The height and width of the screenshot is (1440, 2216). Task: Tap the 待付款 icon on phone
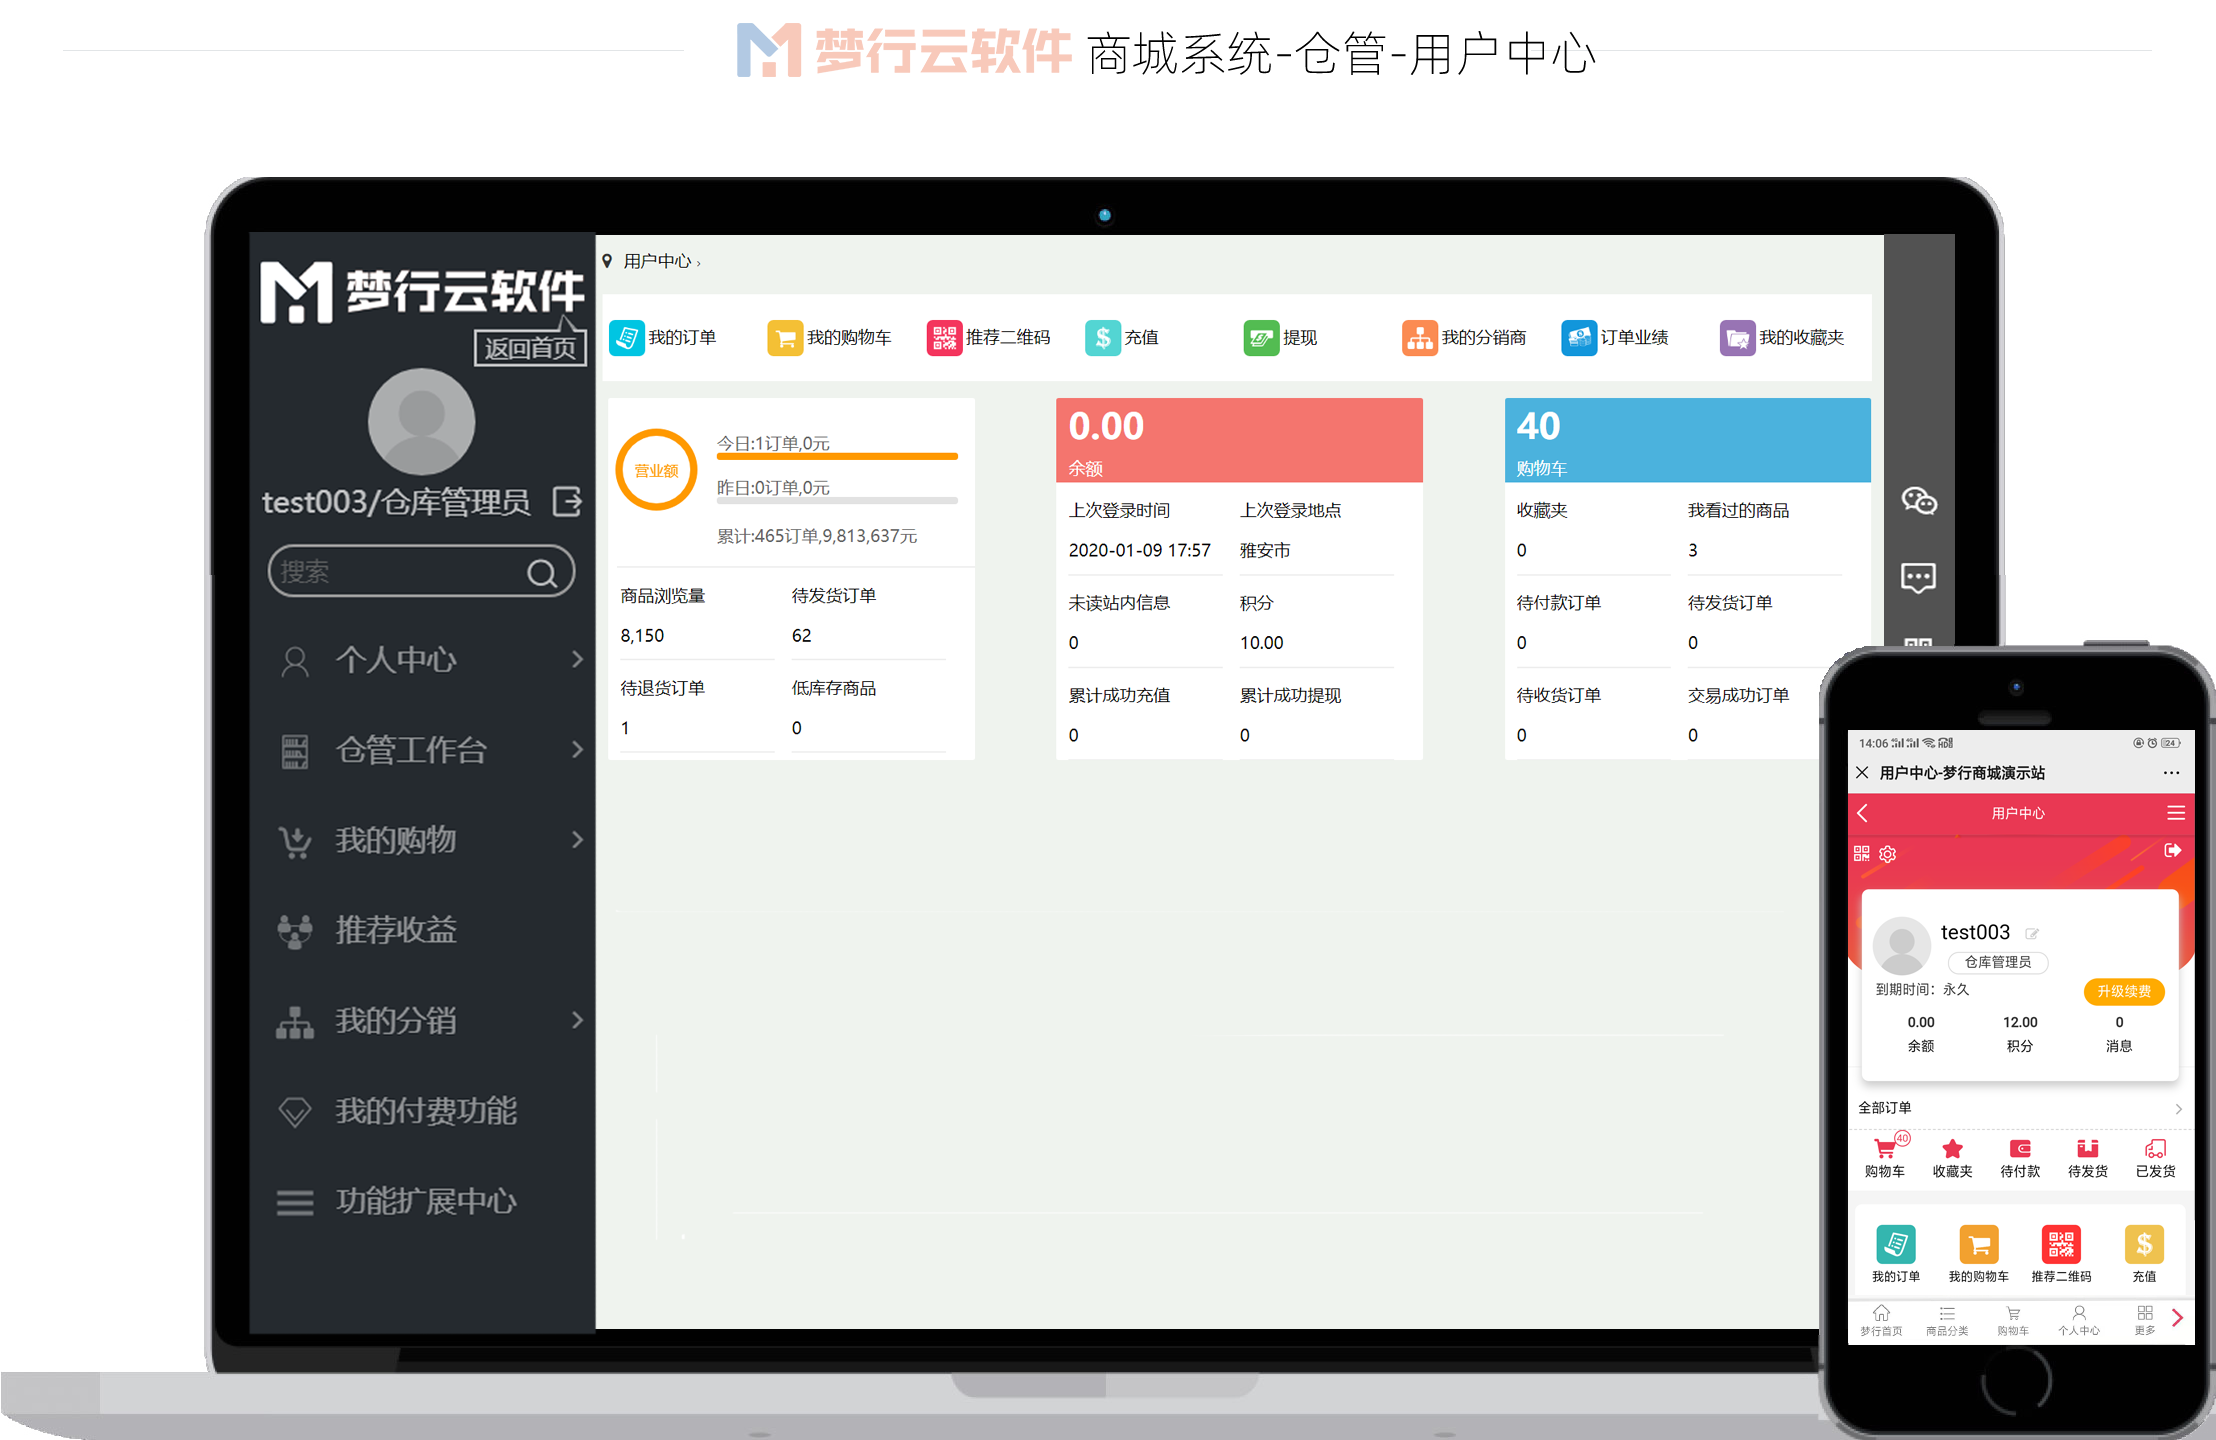click(2020, 1148)
